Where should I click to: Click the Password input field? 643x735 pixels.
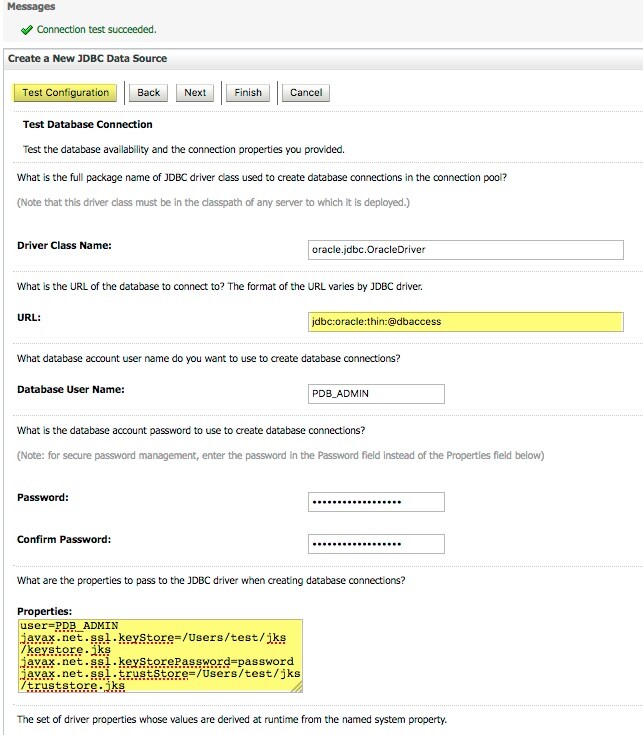coord(376,502)
